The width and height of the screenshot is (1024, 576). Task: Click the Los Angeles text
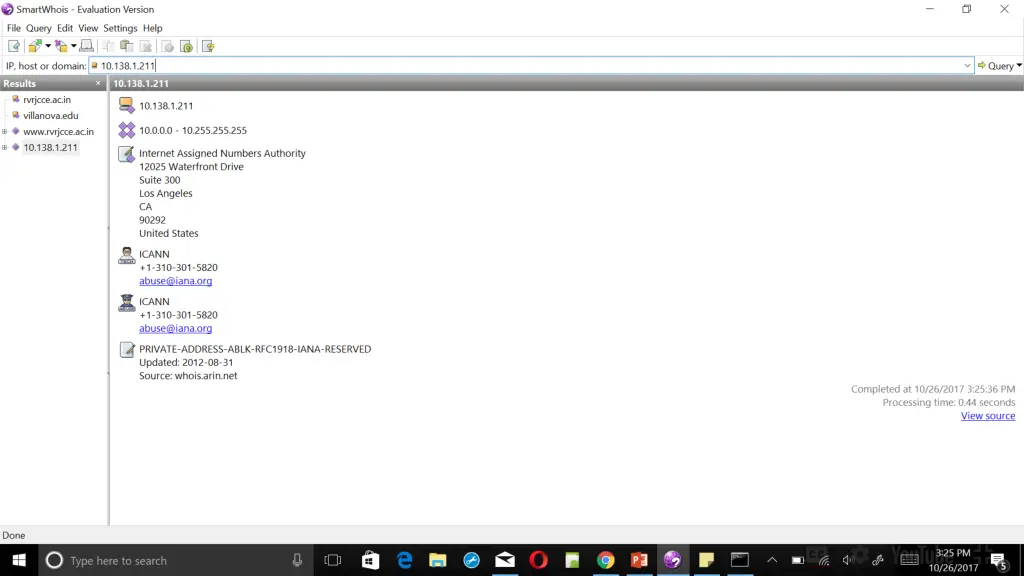[x=166, y=193]
